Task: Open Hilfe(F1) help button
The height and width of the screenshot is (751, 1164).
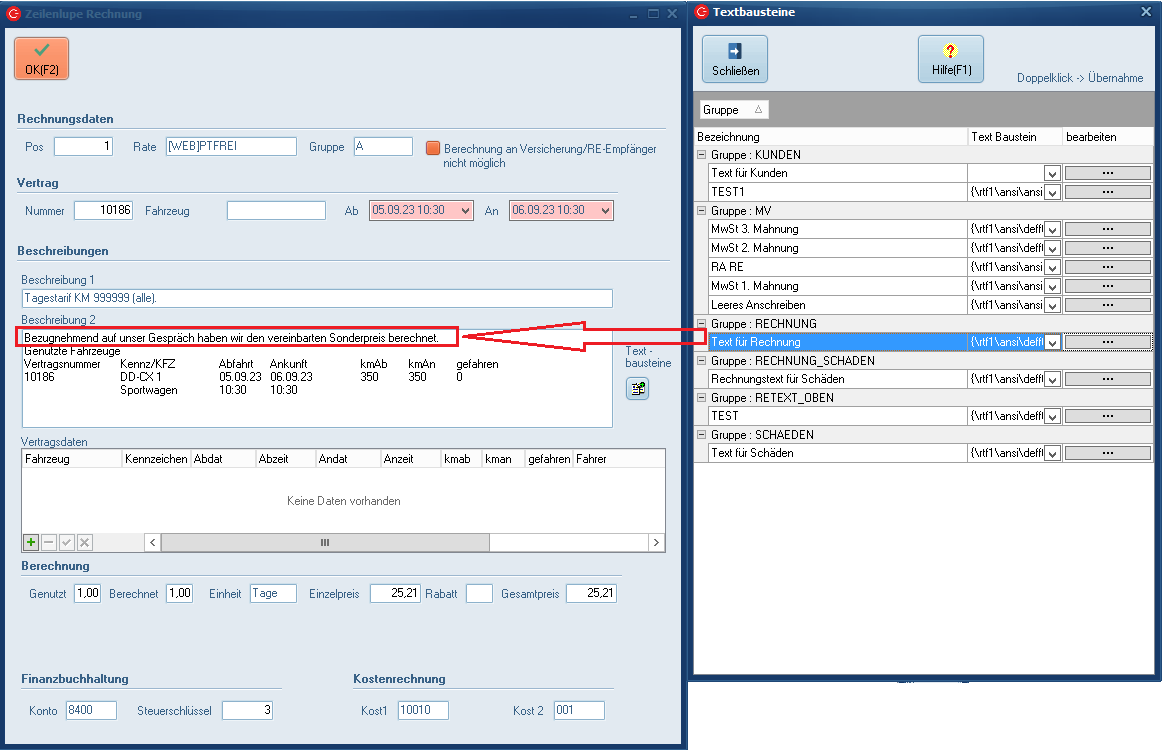Action: [950, 59]
